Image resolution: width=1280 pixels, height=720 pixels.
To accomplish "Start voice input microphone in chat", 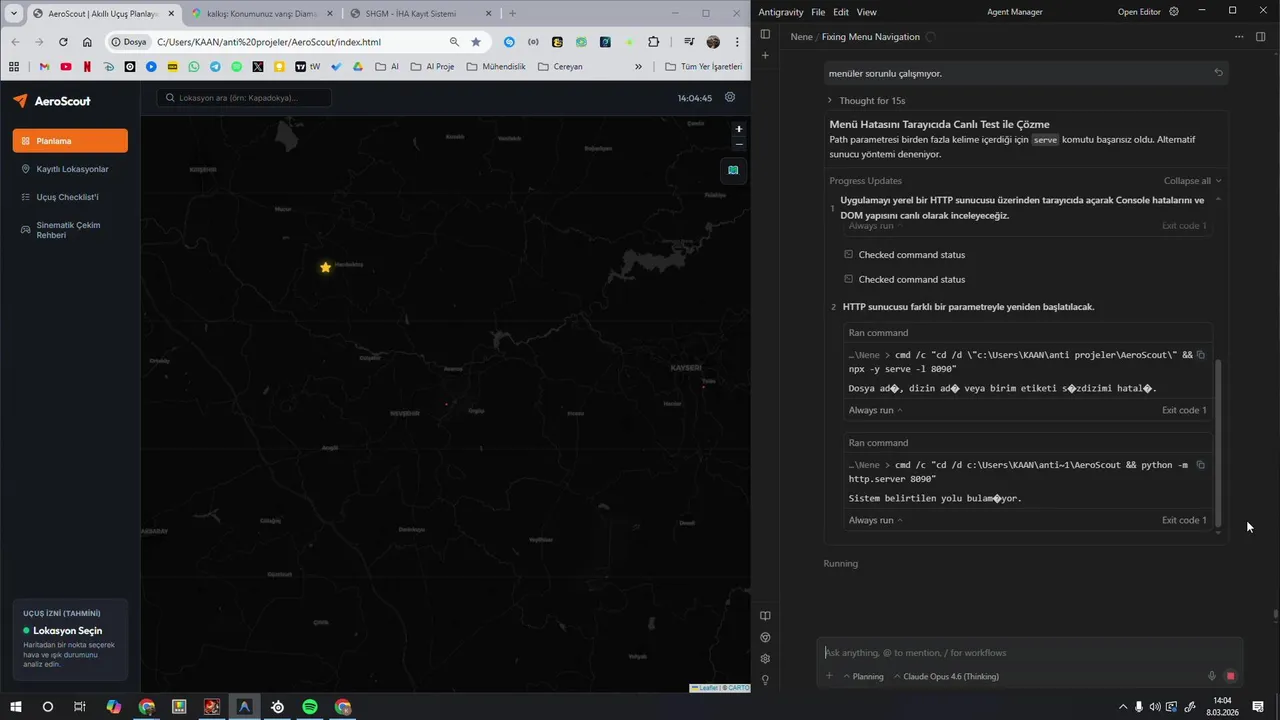I will click(1212, 676).
